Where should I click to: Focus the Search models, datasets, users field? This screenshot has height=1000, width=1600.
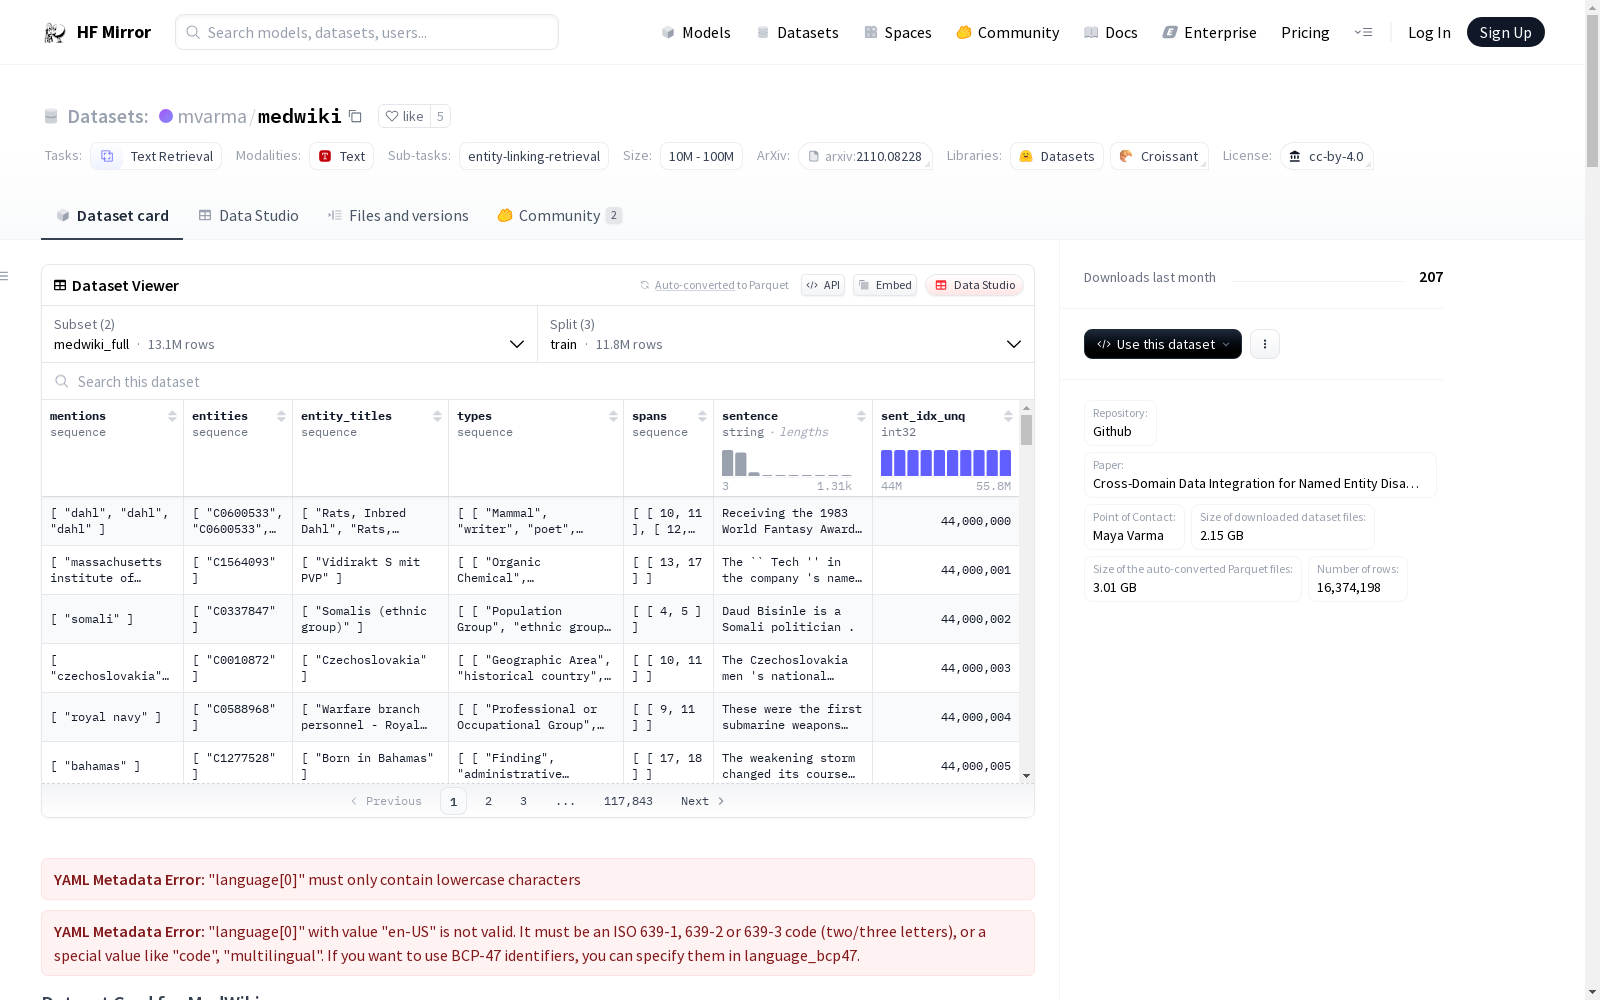[367, 32]
